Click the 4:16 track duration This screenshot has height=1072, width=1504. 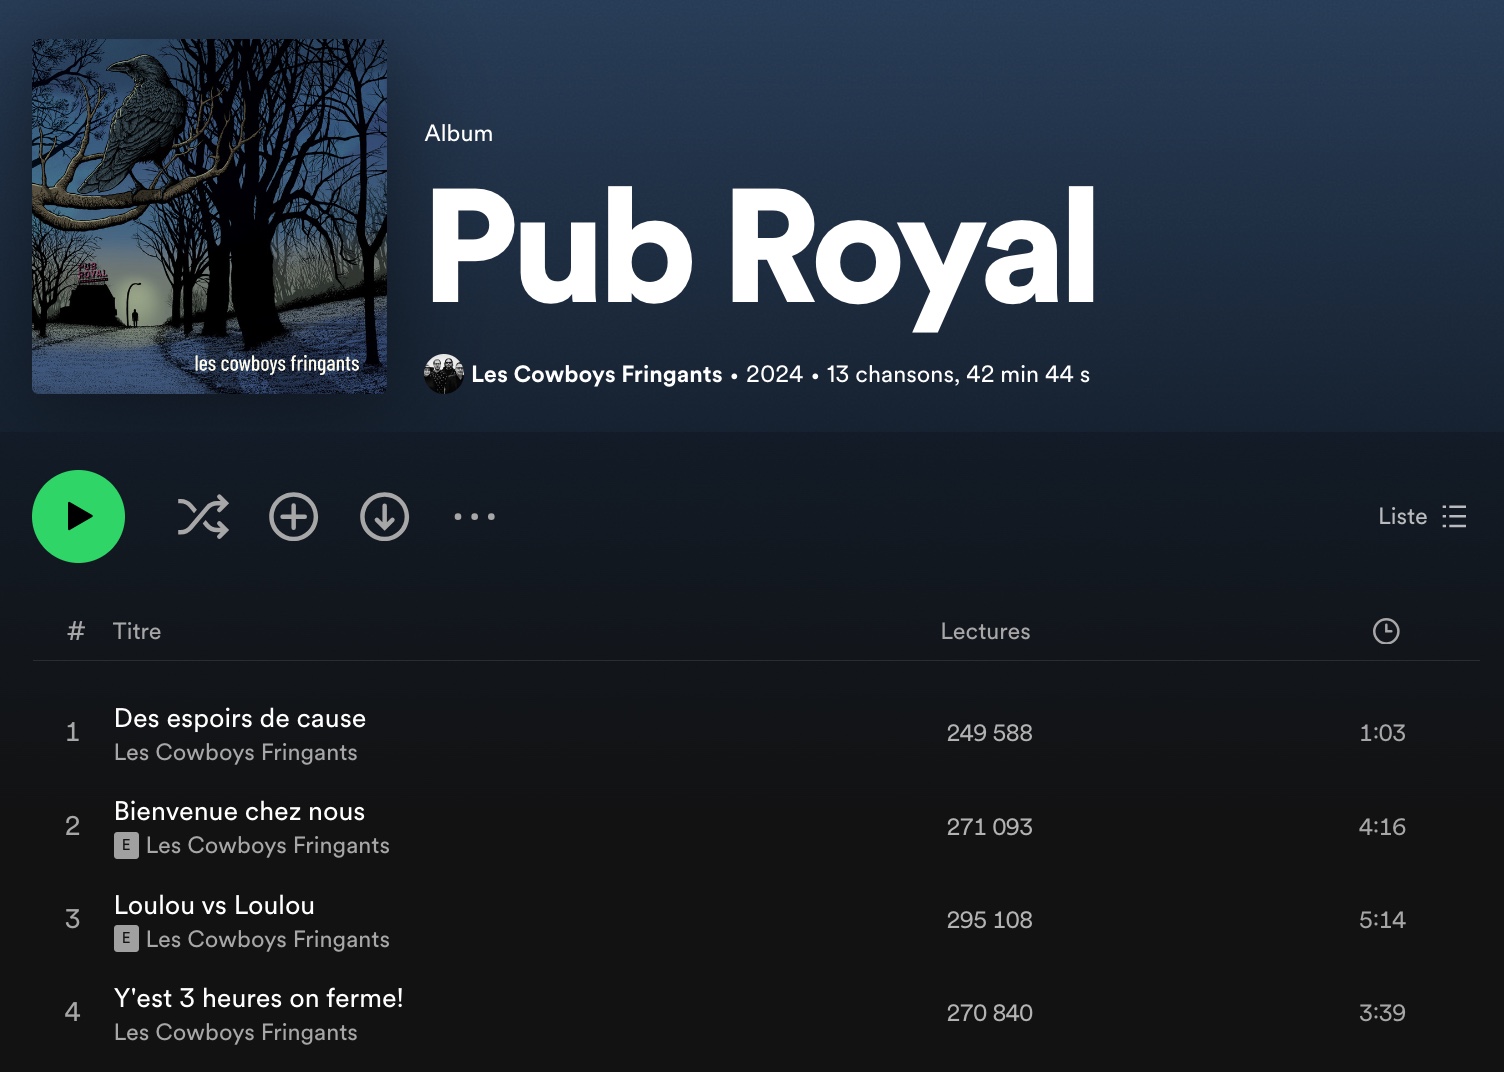(1382, 827)
